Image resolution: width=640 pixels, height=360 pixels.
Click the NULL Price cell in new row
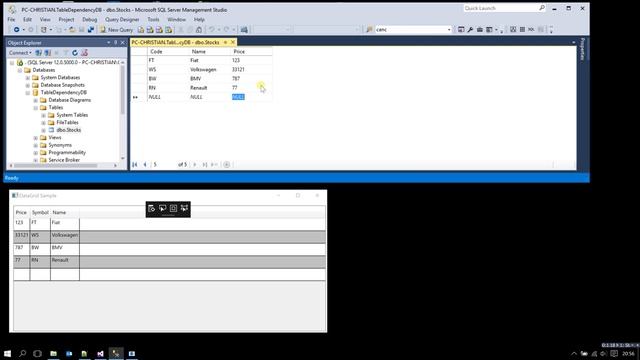click(251, 97)
